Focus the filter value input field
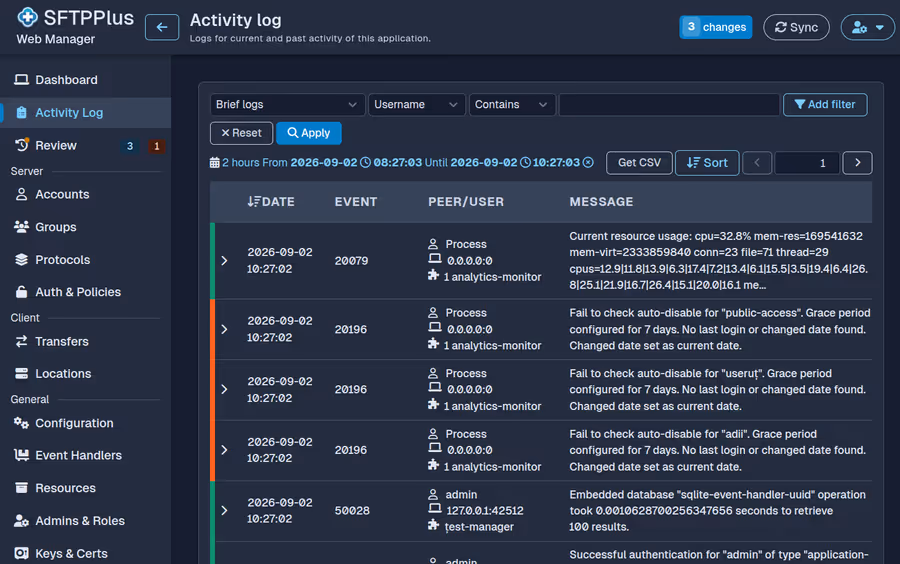 [x=669, y=104]
